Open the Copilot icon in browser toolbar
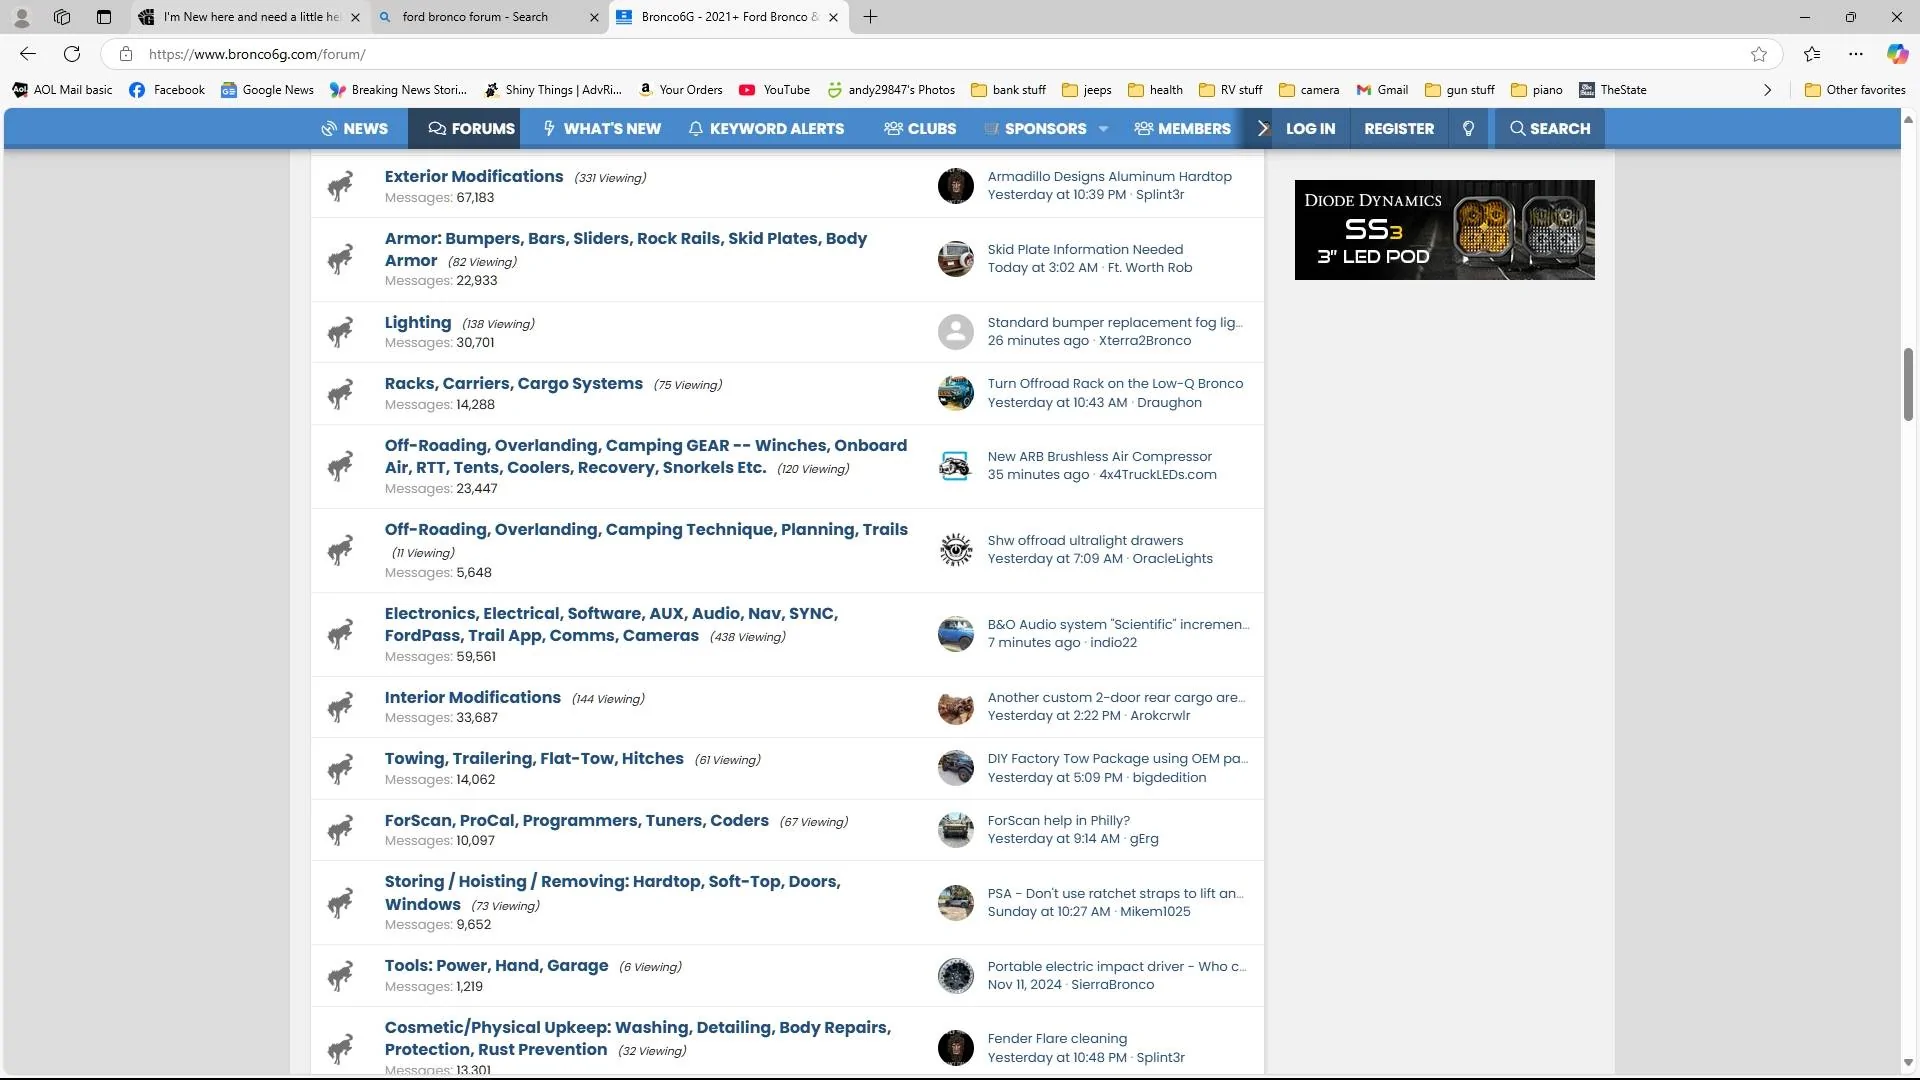Screen dimensions: 1920x1080 (1897, 54)
